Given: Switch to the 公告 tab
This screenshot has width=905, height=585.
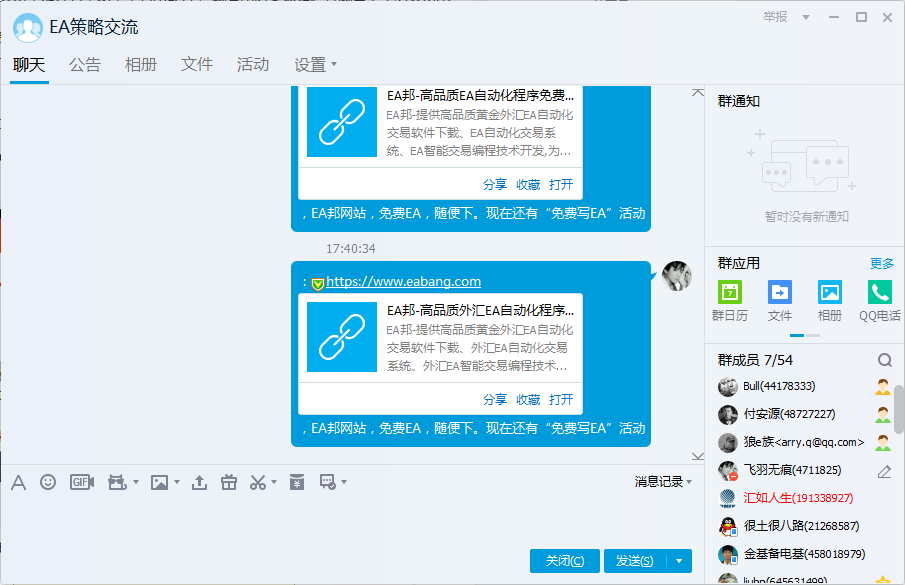Looking at the screenshot, I should coord(85,65).
